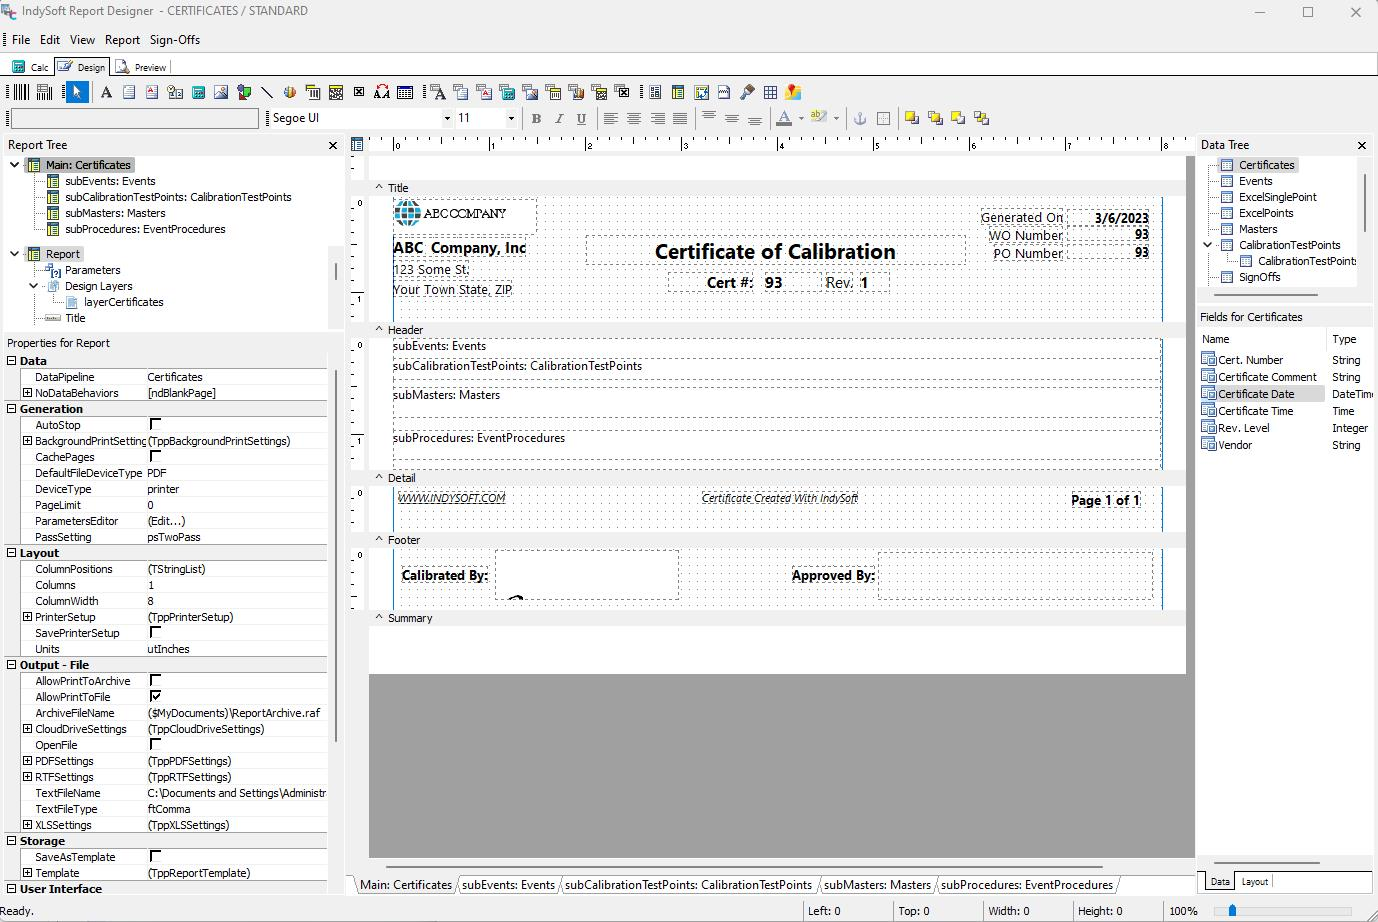Open the font size dropdown
This screenshot has width=1378, height=922.
[511, 118]
